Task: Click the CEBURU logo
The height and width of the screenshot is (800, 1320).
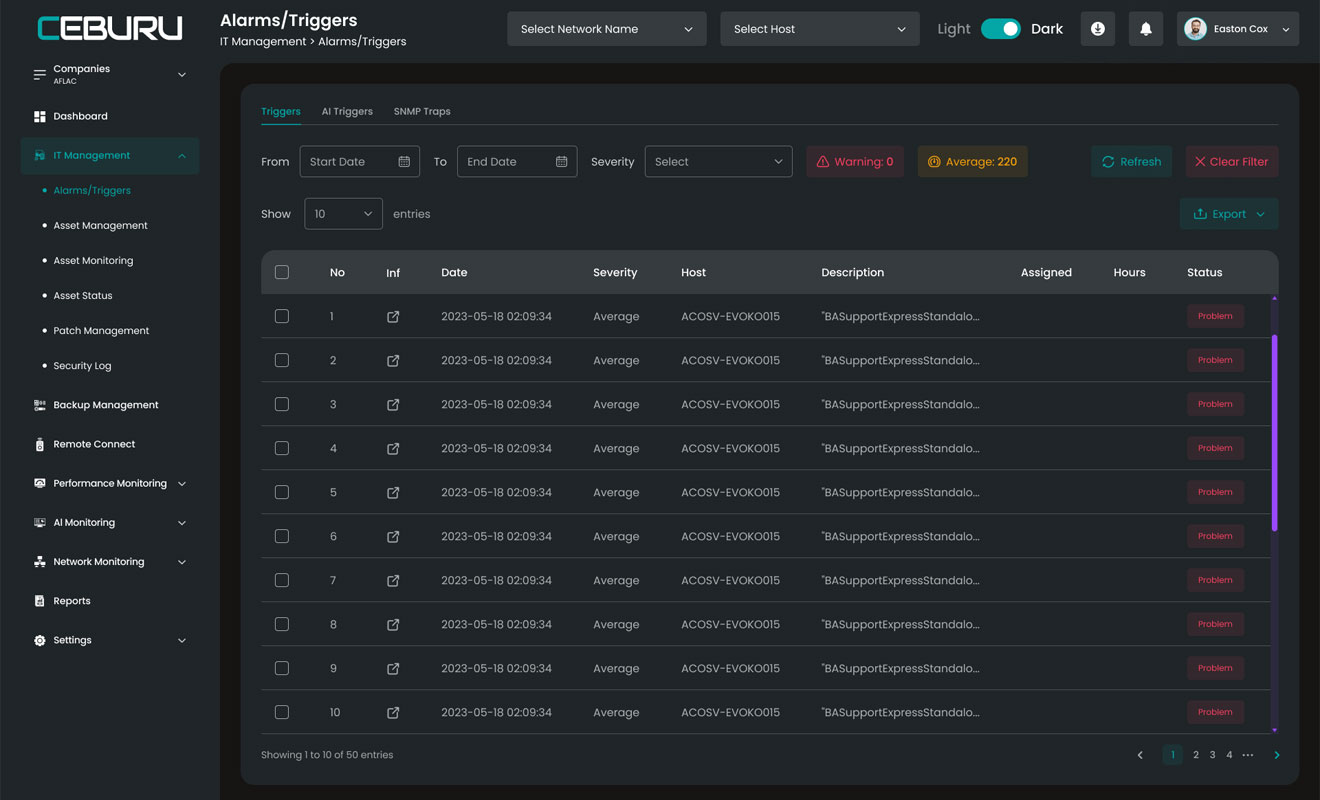Action: (110, 28)
